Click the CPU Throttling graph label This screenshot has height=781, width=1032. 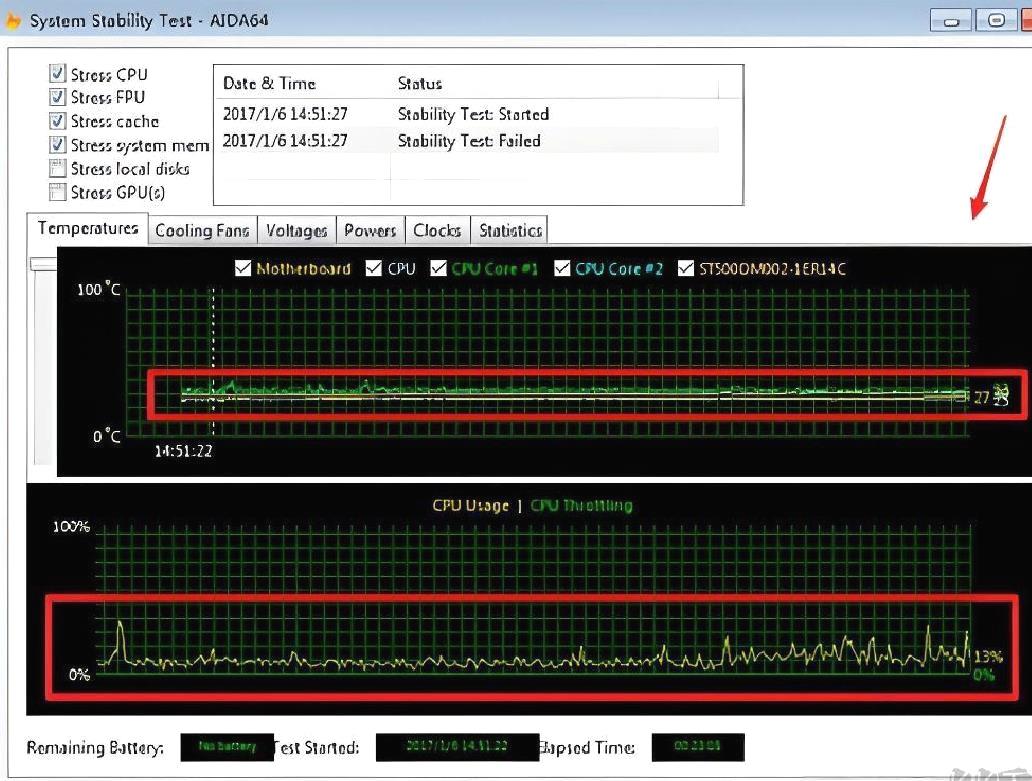581,505
